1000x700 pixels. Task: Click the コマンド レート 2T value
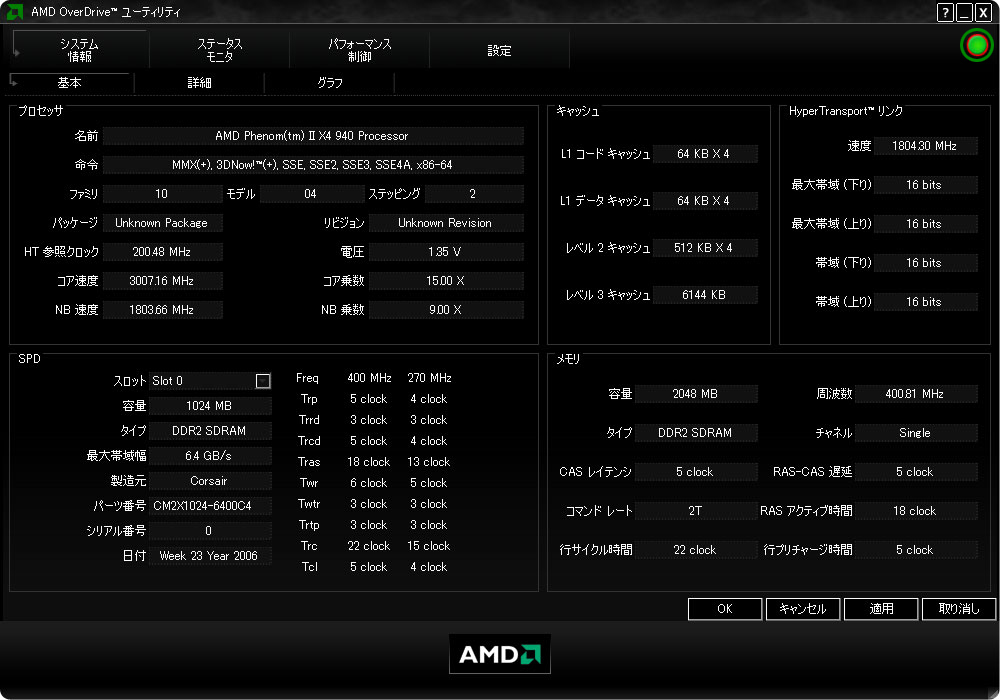click(696, 511)
